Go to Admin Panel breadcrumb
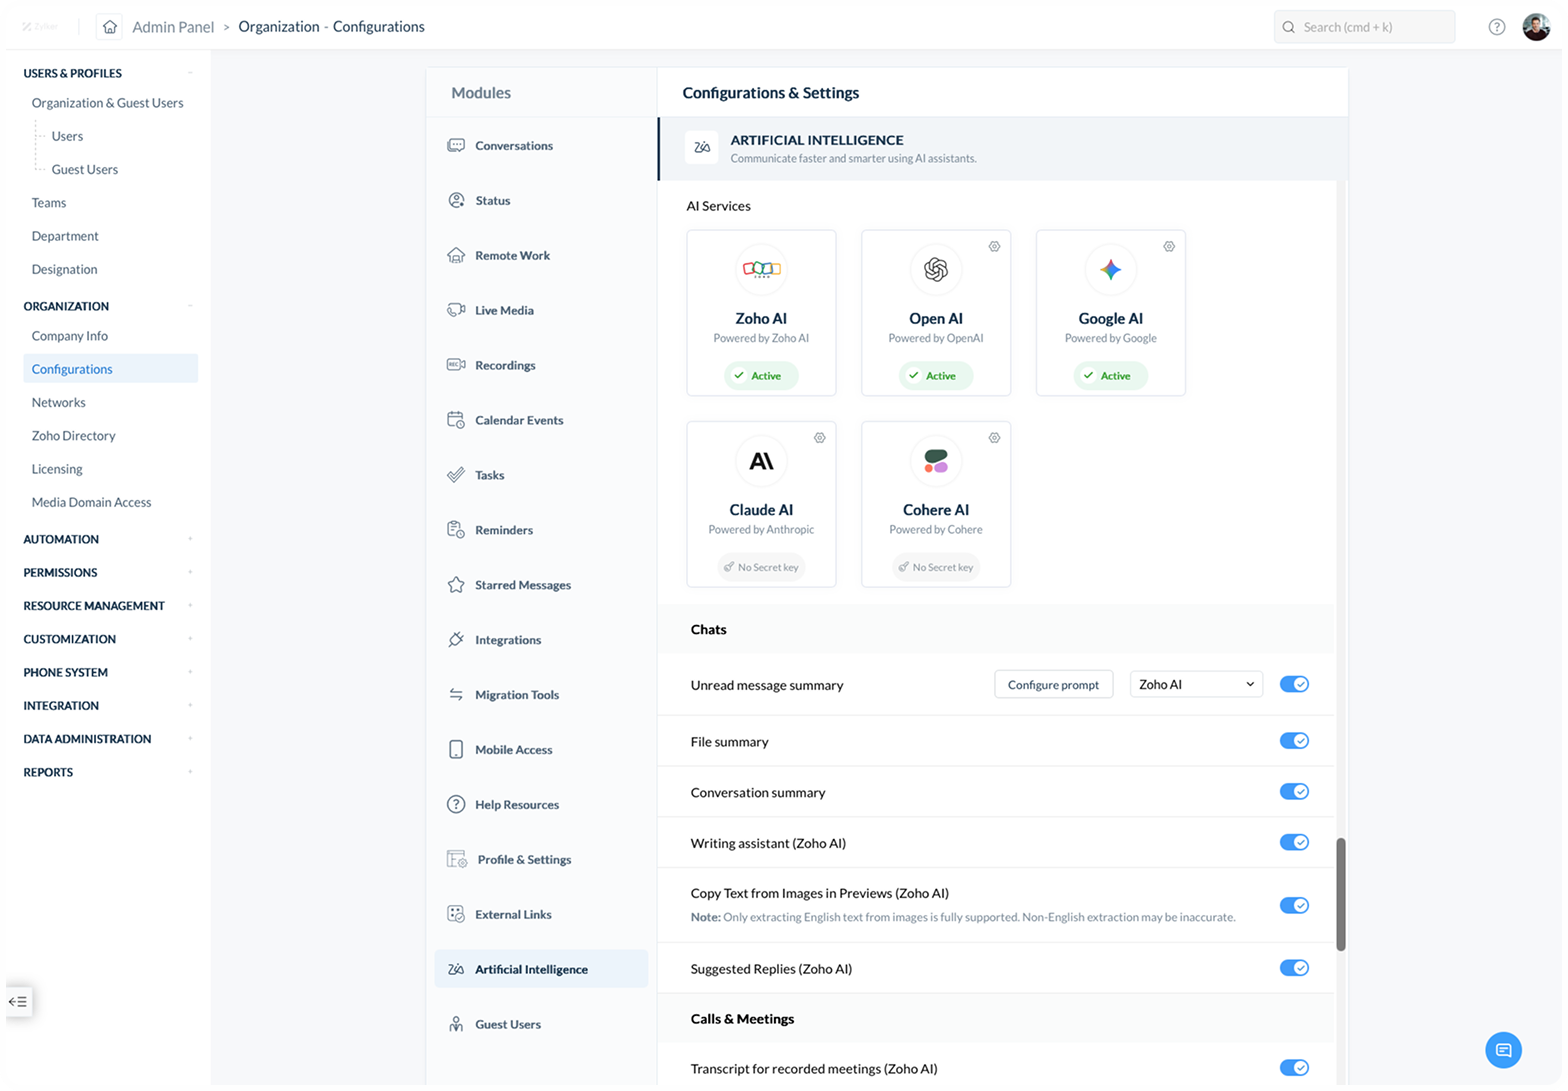 (x=173, y=27)
